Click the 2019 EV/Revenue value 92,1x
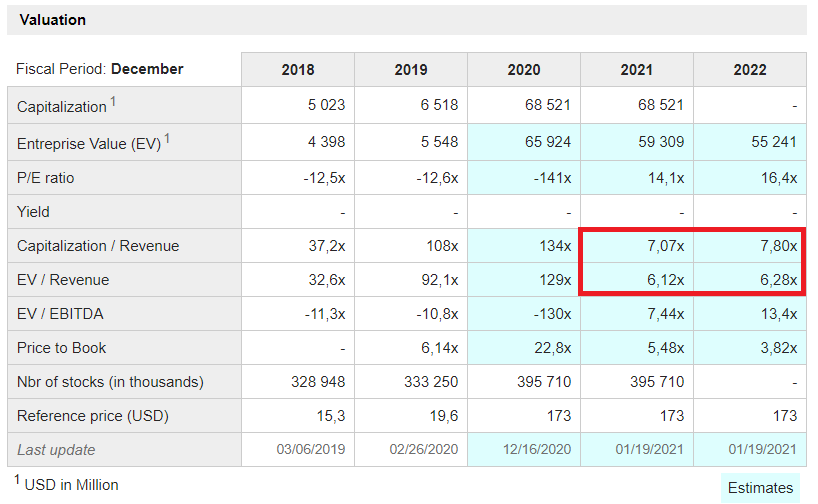The image size is (818, 504). (440, 280)
